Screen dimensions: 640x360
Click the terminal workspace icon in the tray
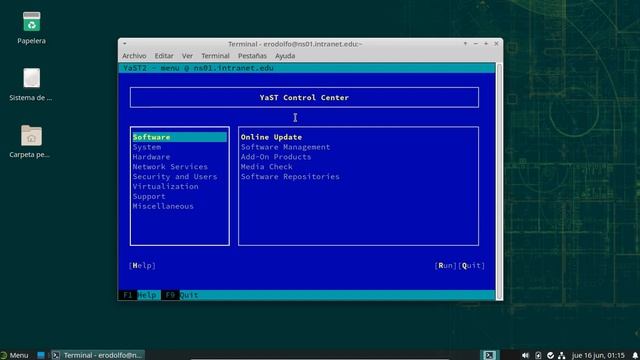tap(489, 355)
